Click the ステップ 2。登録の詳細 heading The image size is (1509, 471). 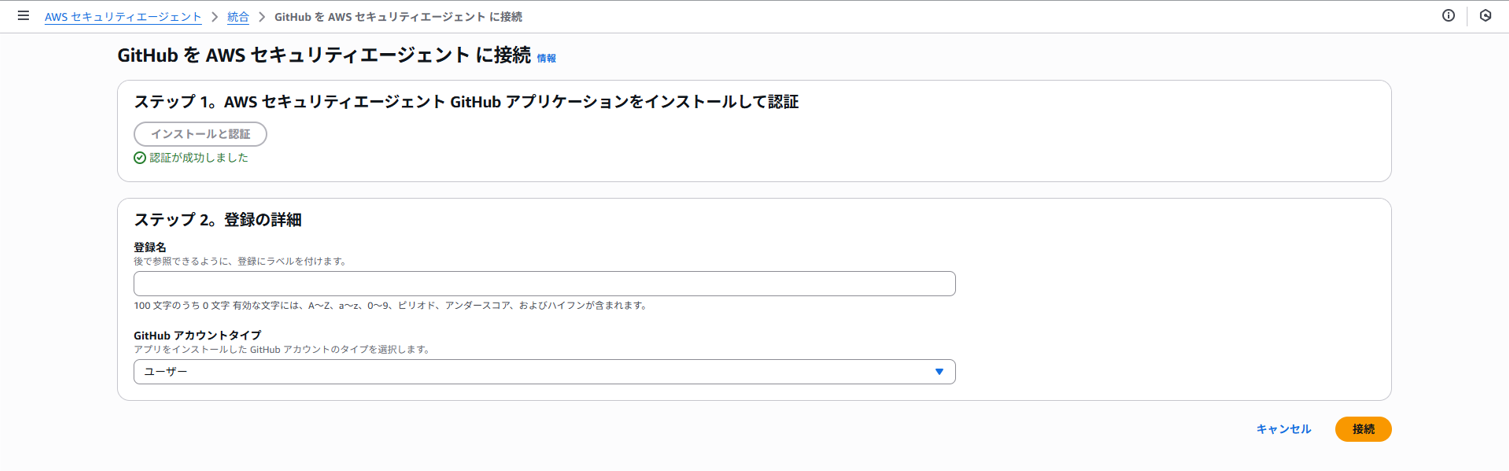click(218, 220)
